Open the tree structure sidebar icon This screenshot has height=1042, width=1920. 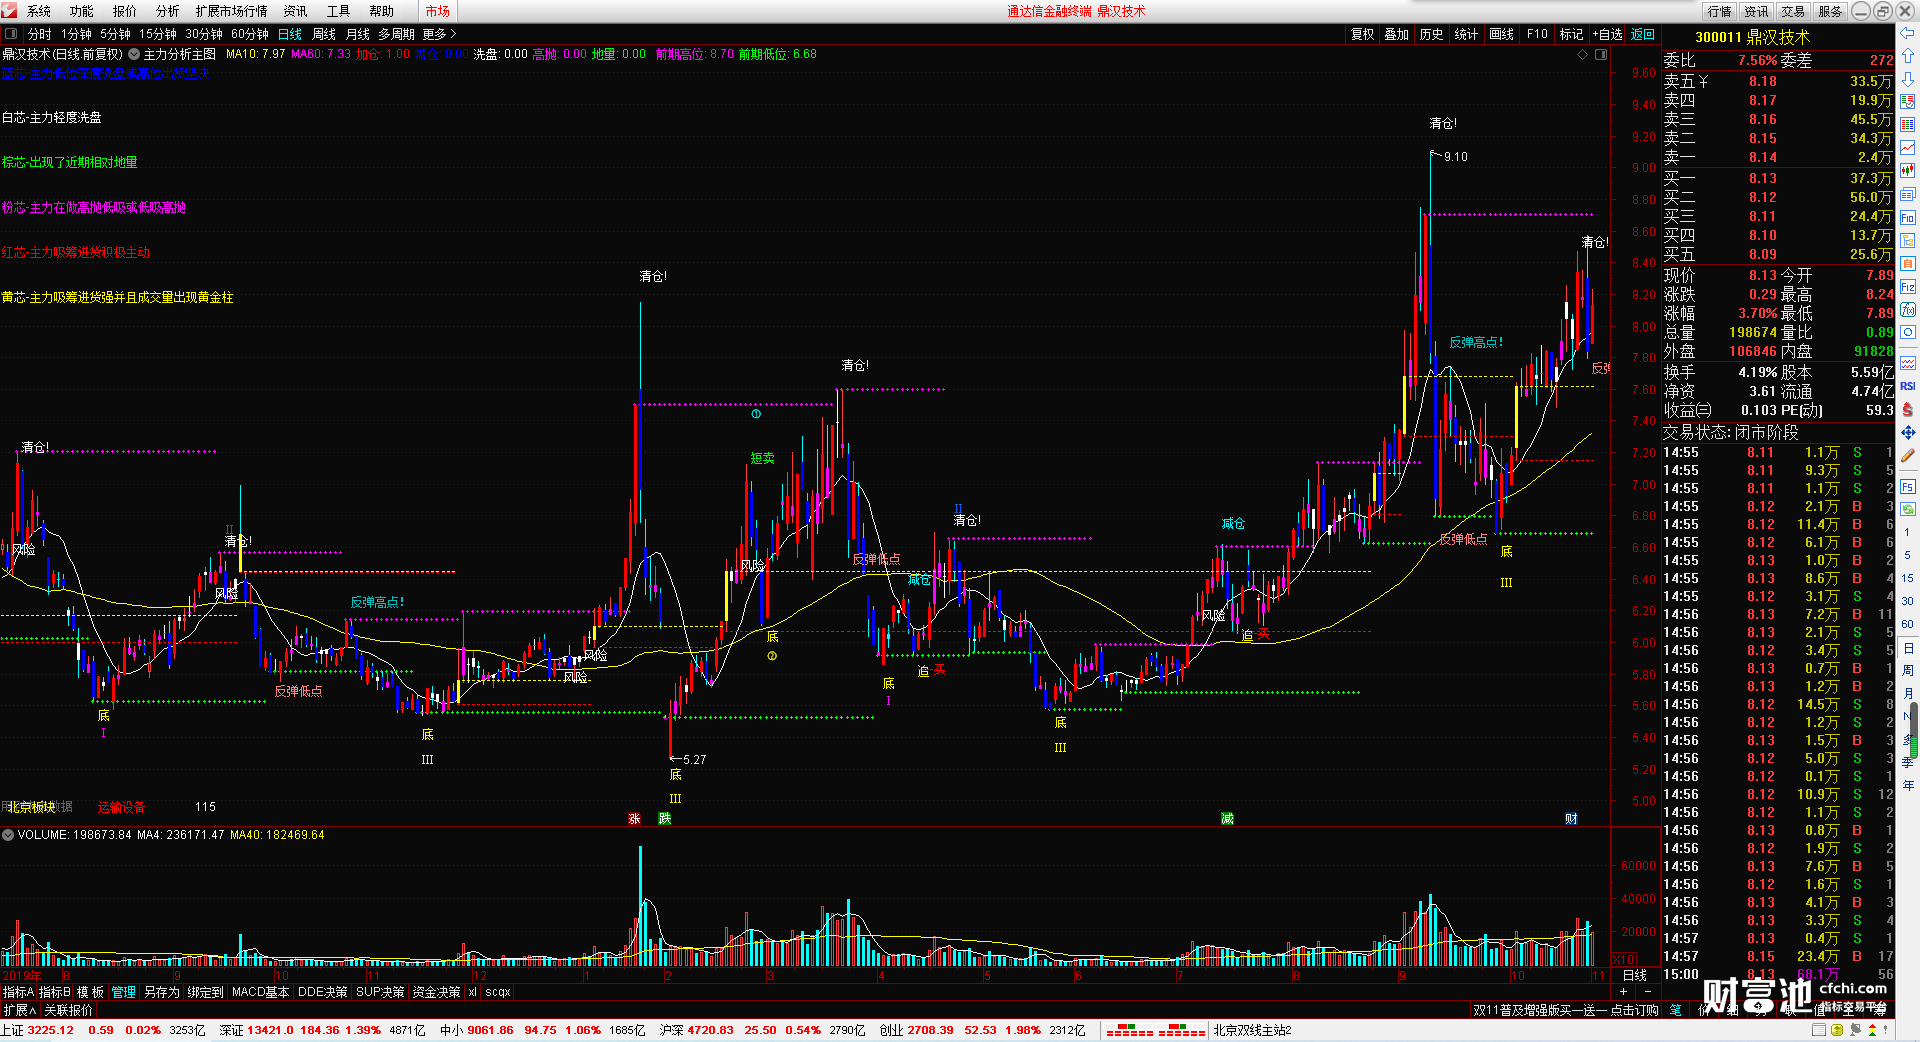[x=1908, y=240]
